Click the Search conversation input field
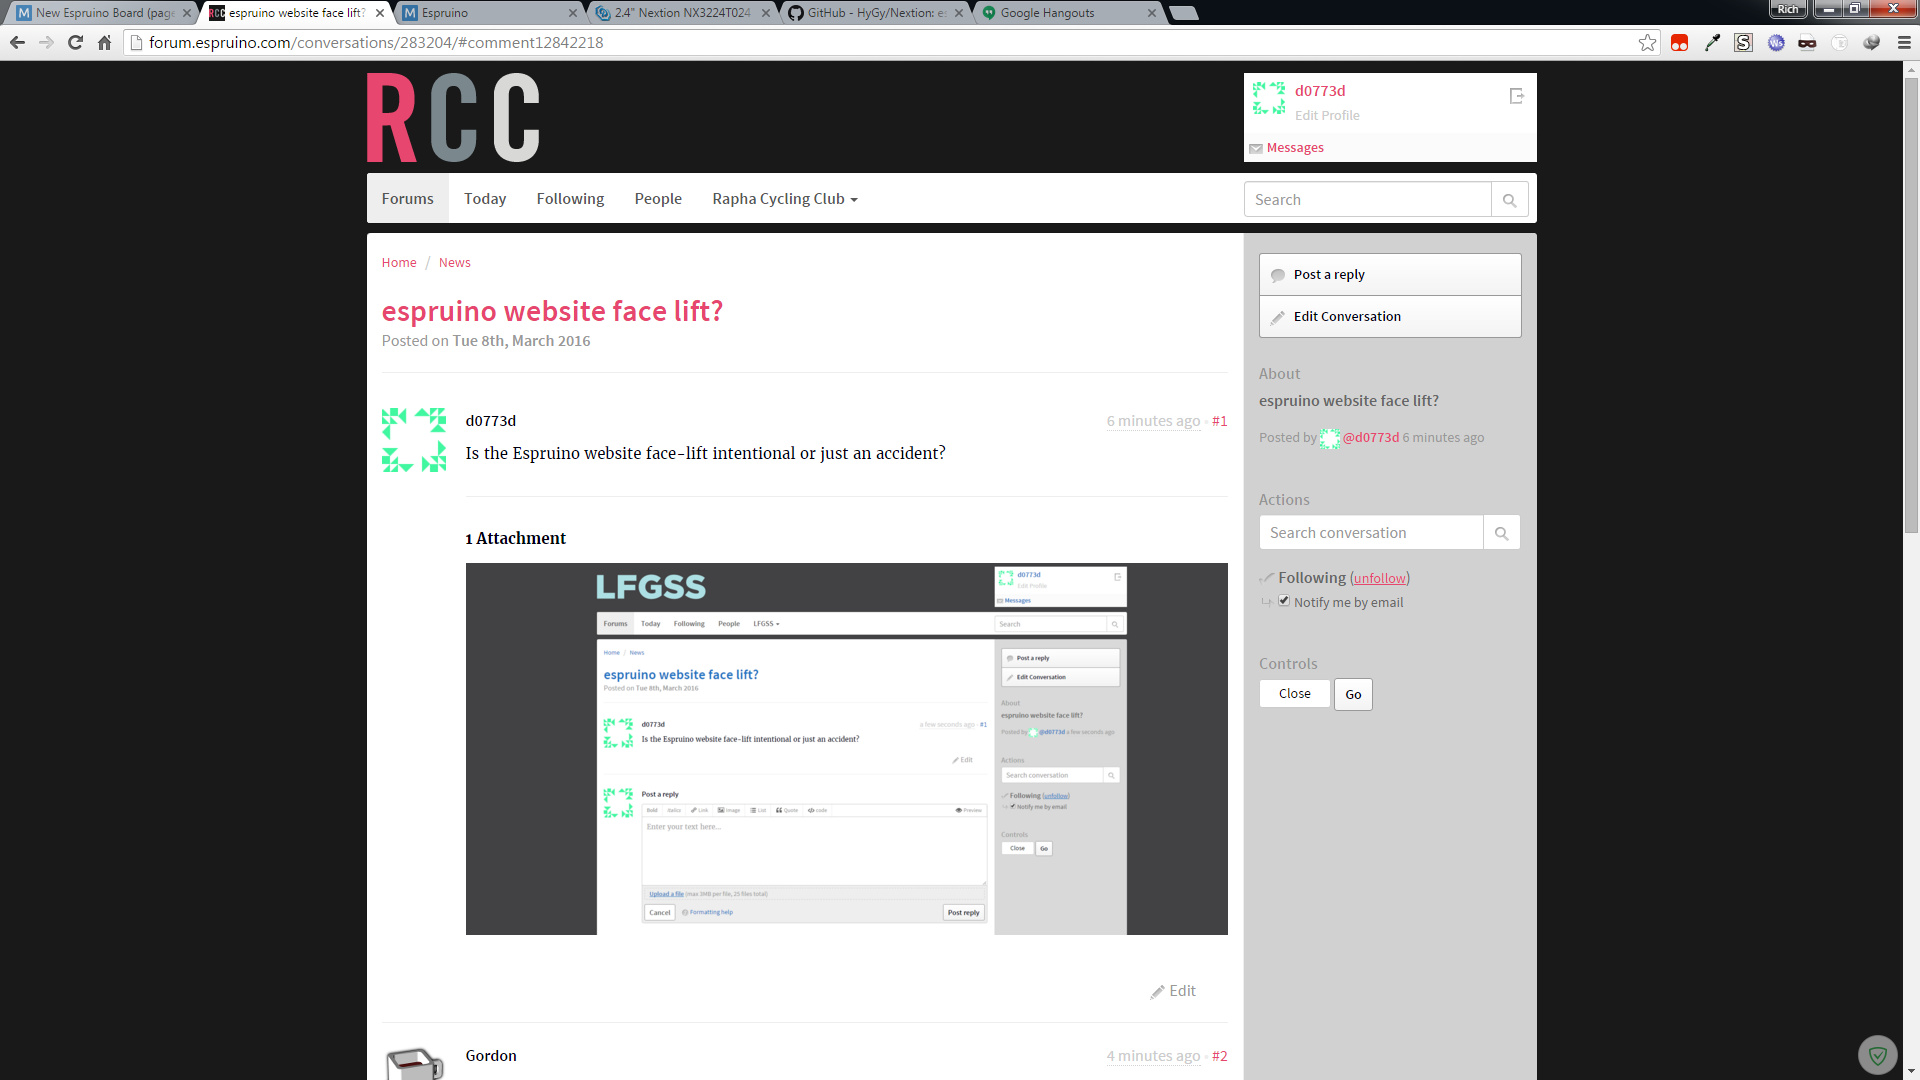The image size is (1920, 1080). tap(1371, 533)
